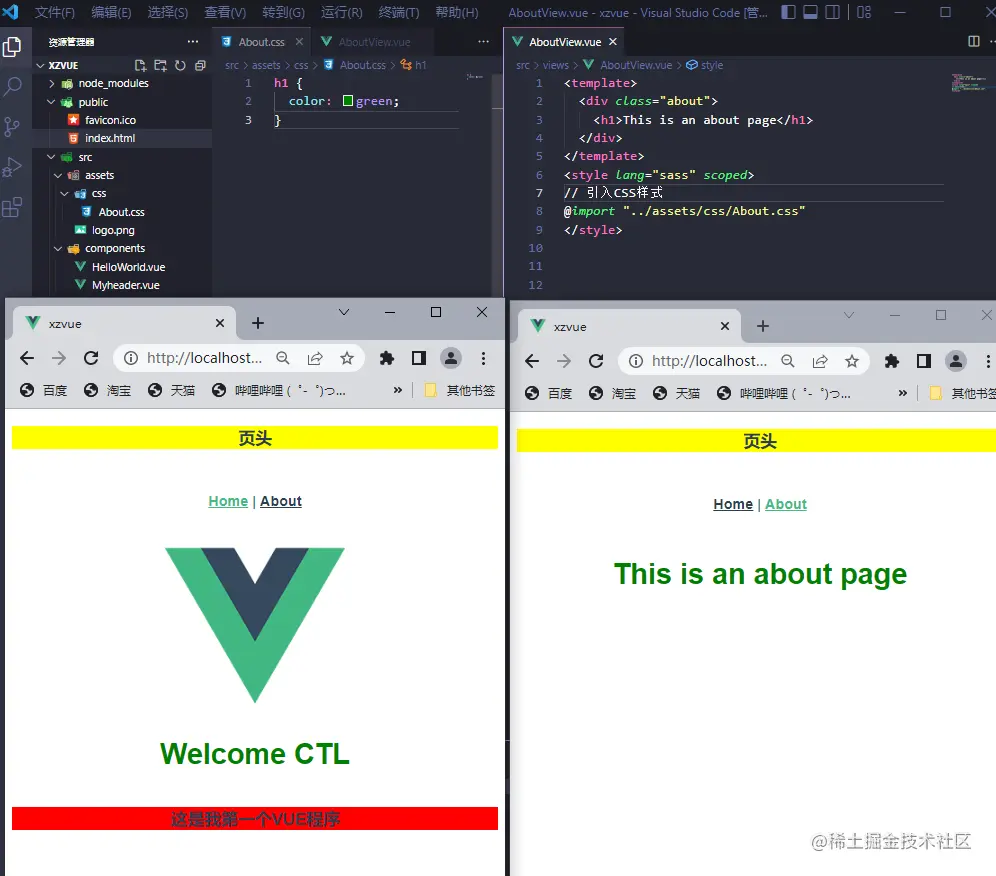Open tab search chevron in left Chrome

(344, 312)
